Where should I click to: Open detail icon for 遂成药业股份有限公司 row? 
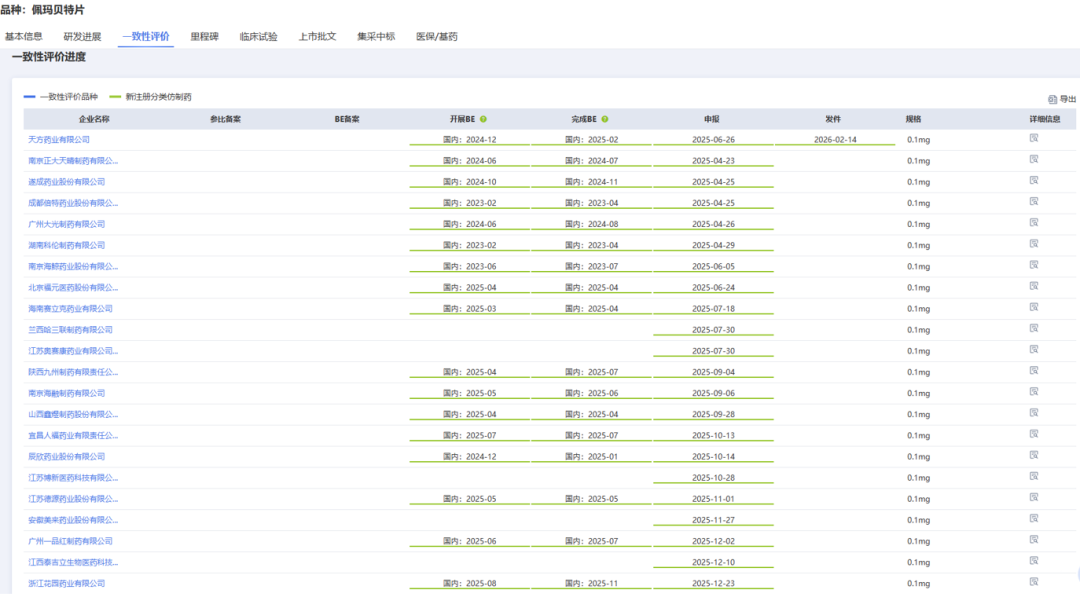1034,181
